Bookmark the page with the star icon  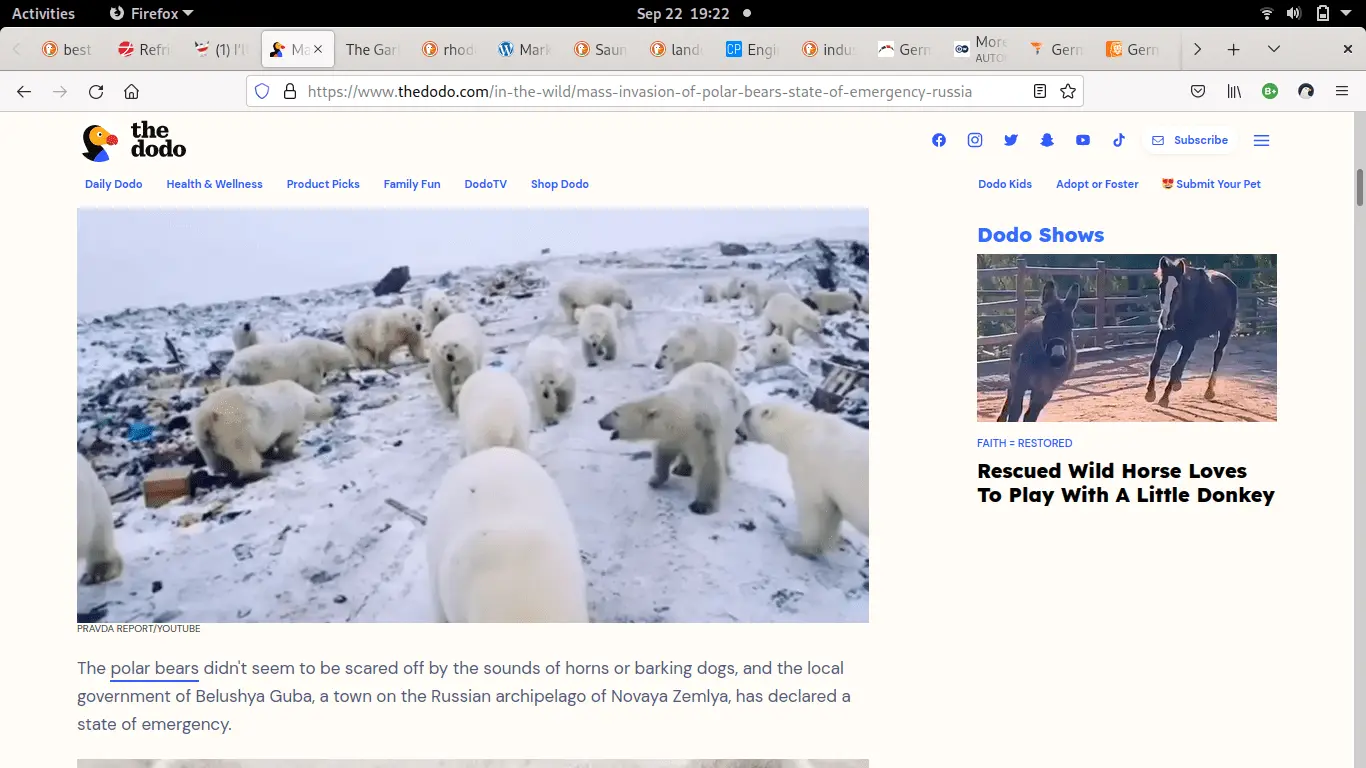pyautogui.click(x=1068, y=91)
